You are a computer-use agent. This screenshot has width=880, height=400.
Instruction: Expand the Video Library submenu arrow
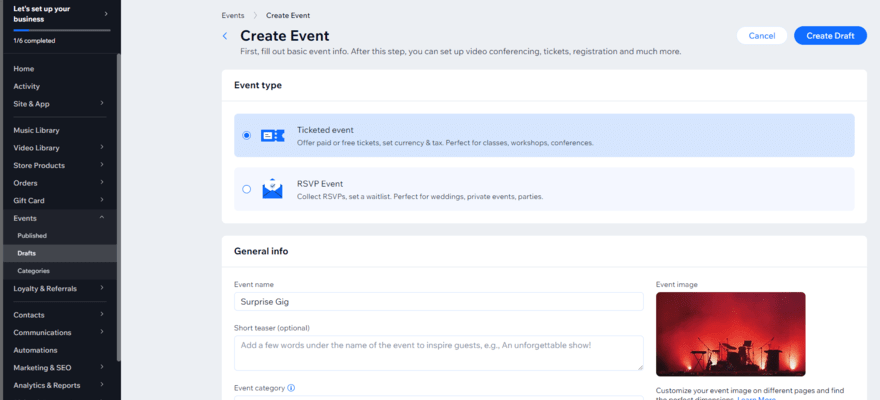(x=102, y=148)
